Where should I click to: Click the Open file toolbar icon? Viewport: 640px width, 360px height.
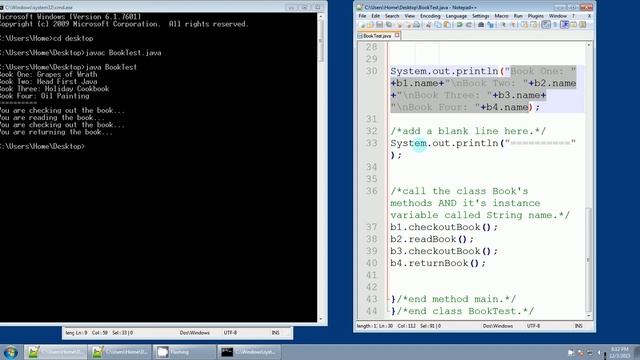(371, 25)
